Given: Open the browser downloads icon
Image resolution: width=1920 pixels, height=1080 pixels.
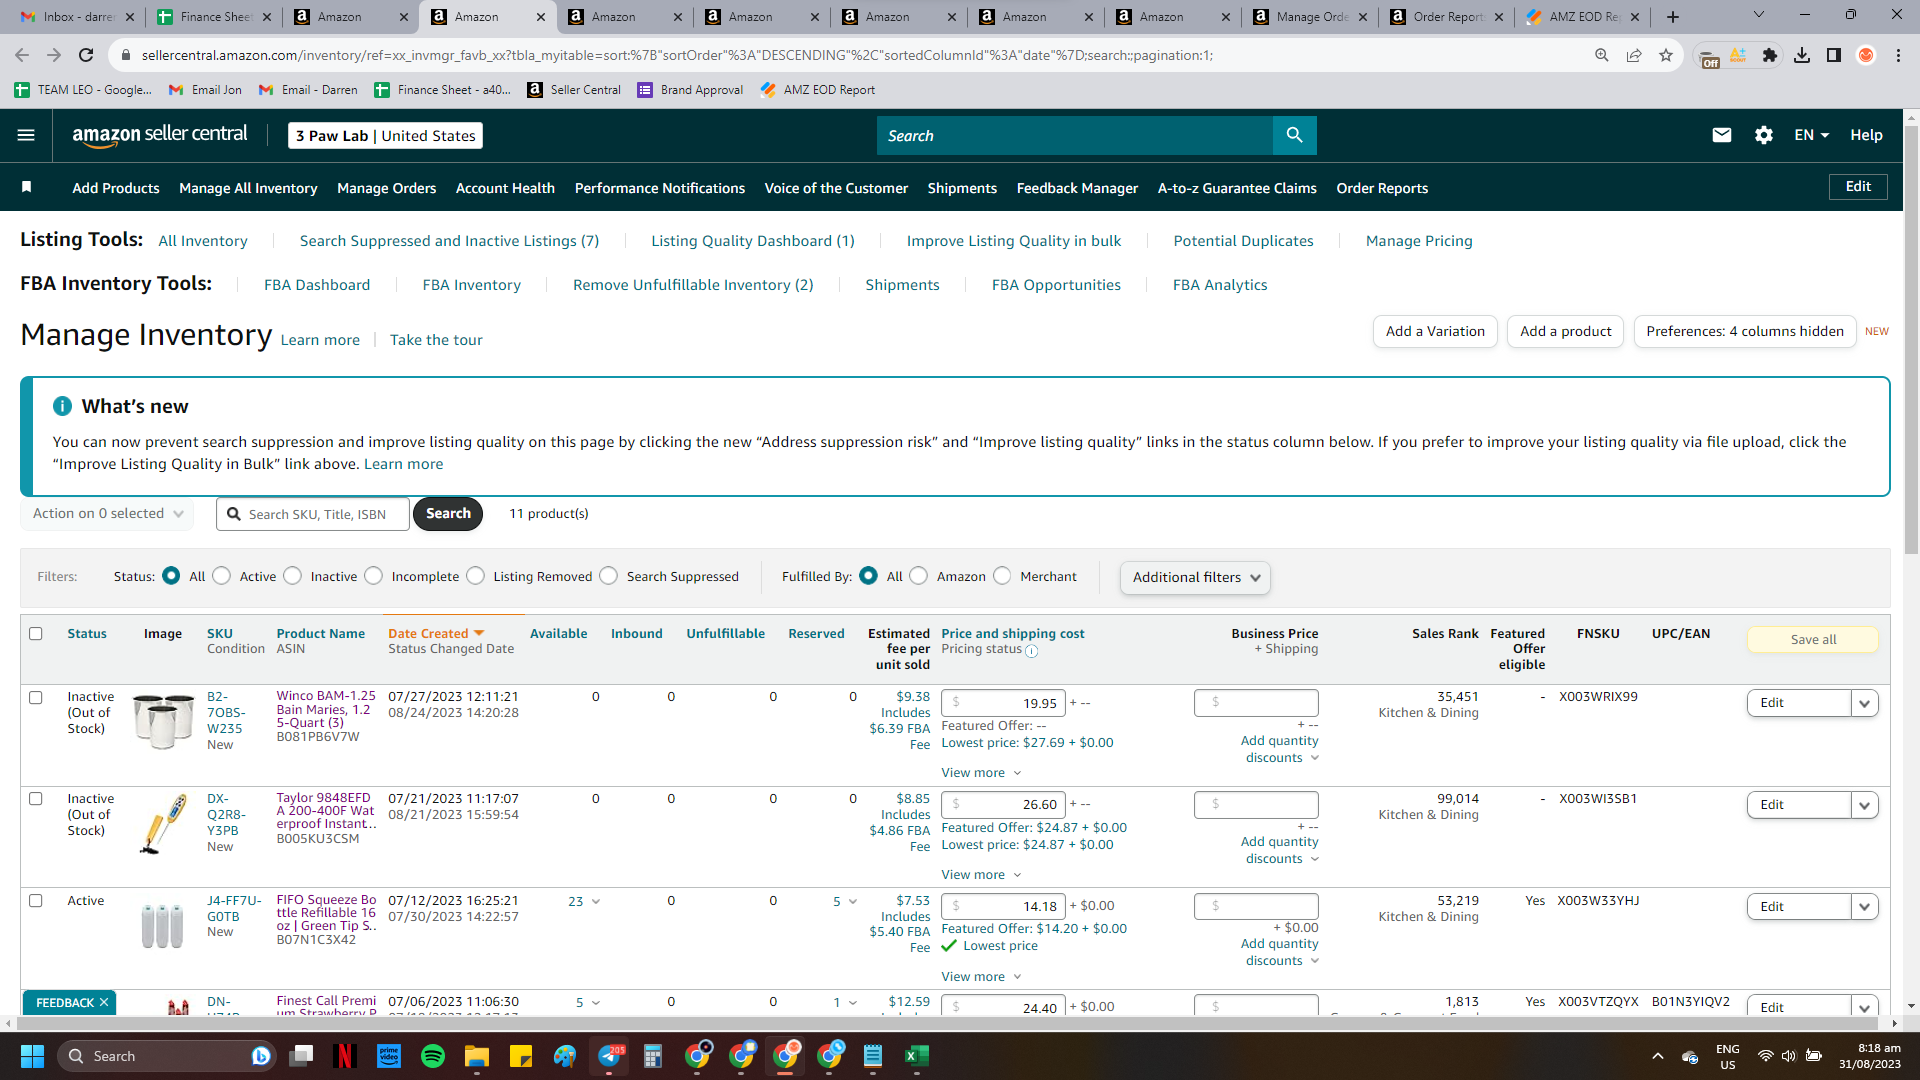Looking at the screenshot, I should point(1801,55).
